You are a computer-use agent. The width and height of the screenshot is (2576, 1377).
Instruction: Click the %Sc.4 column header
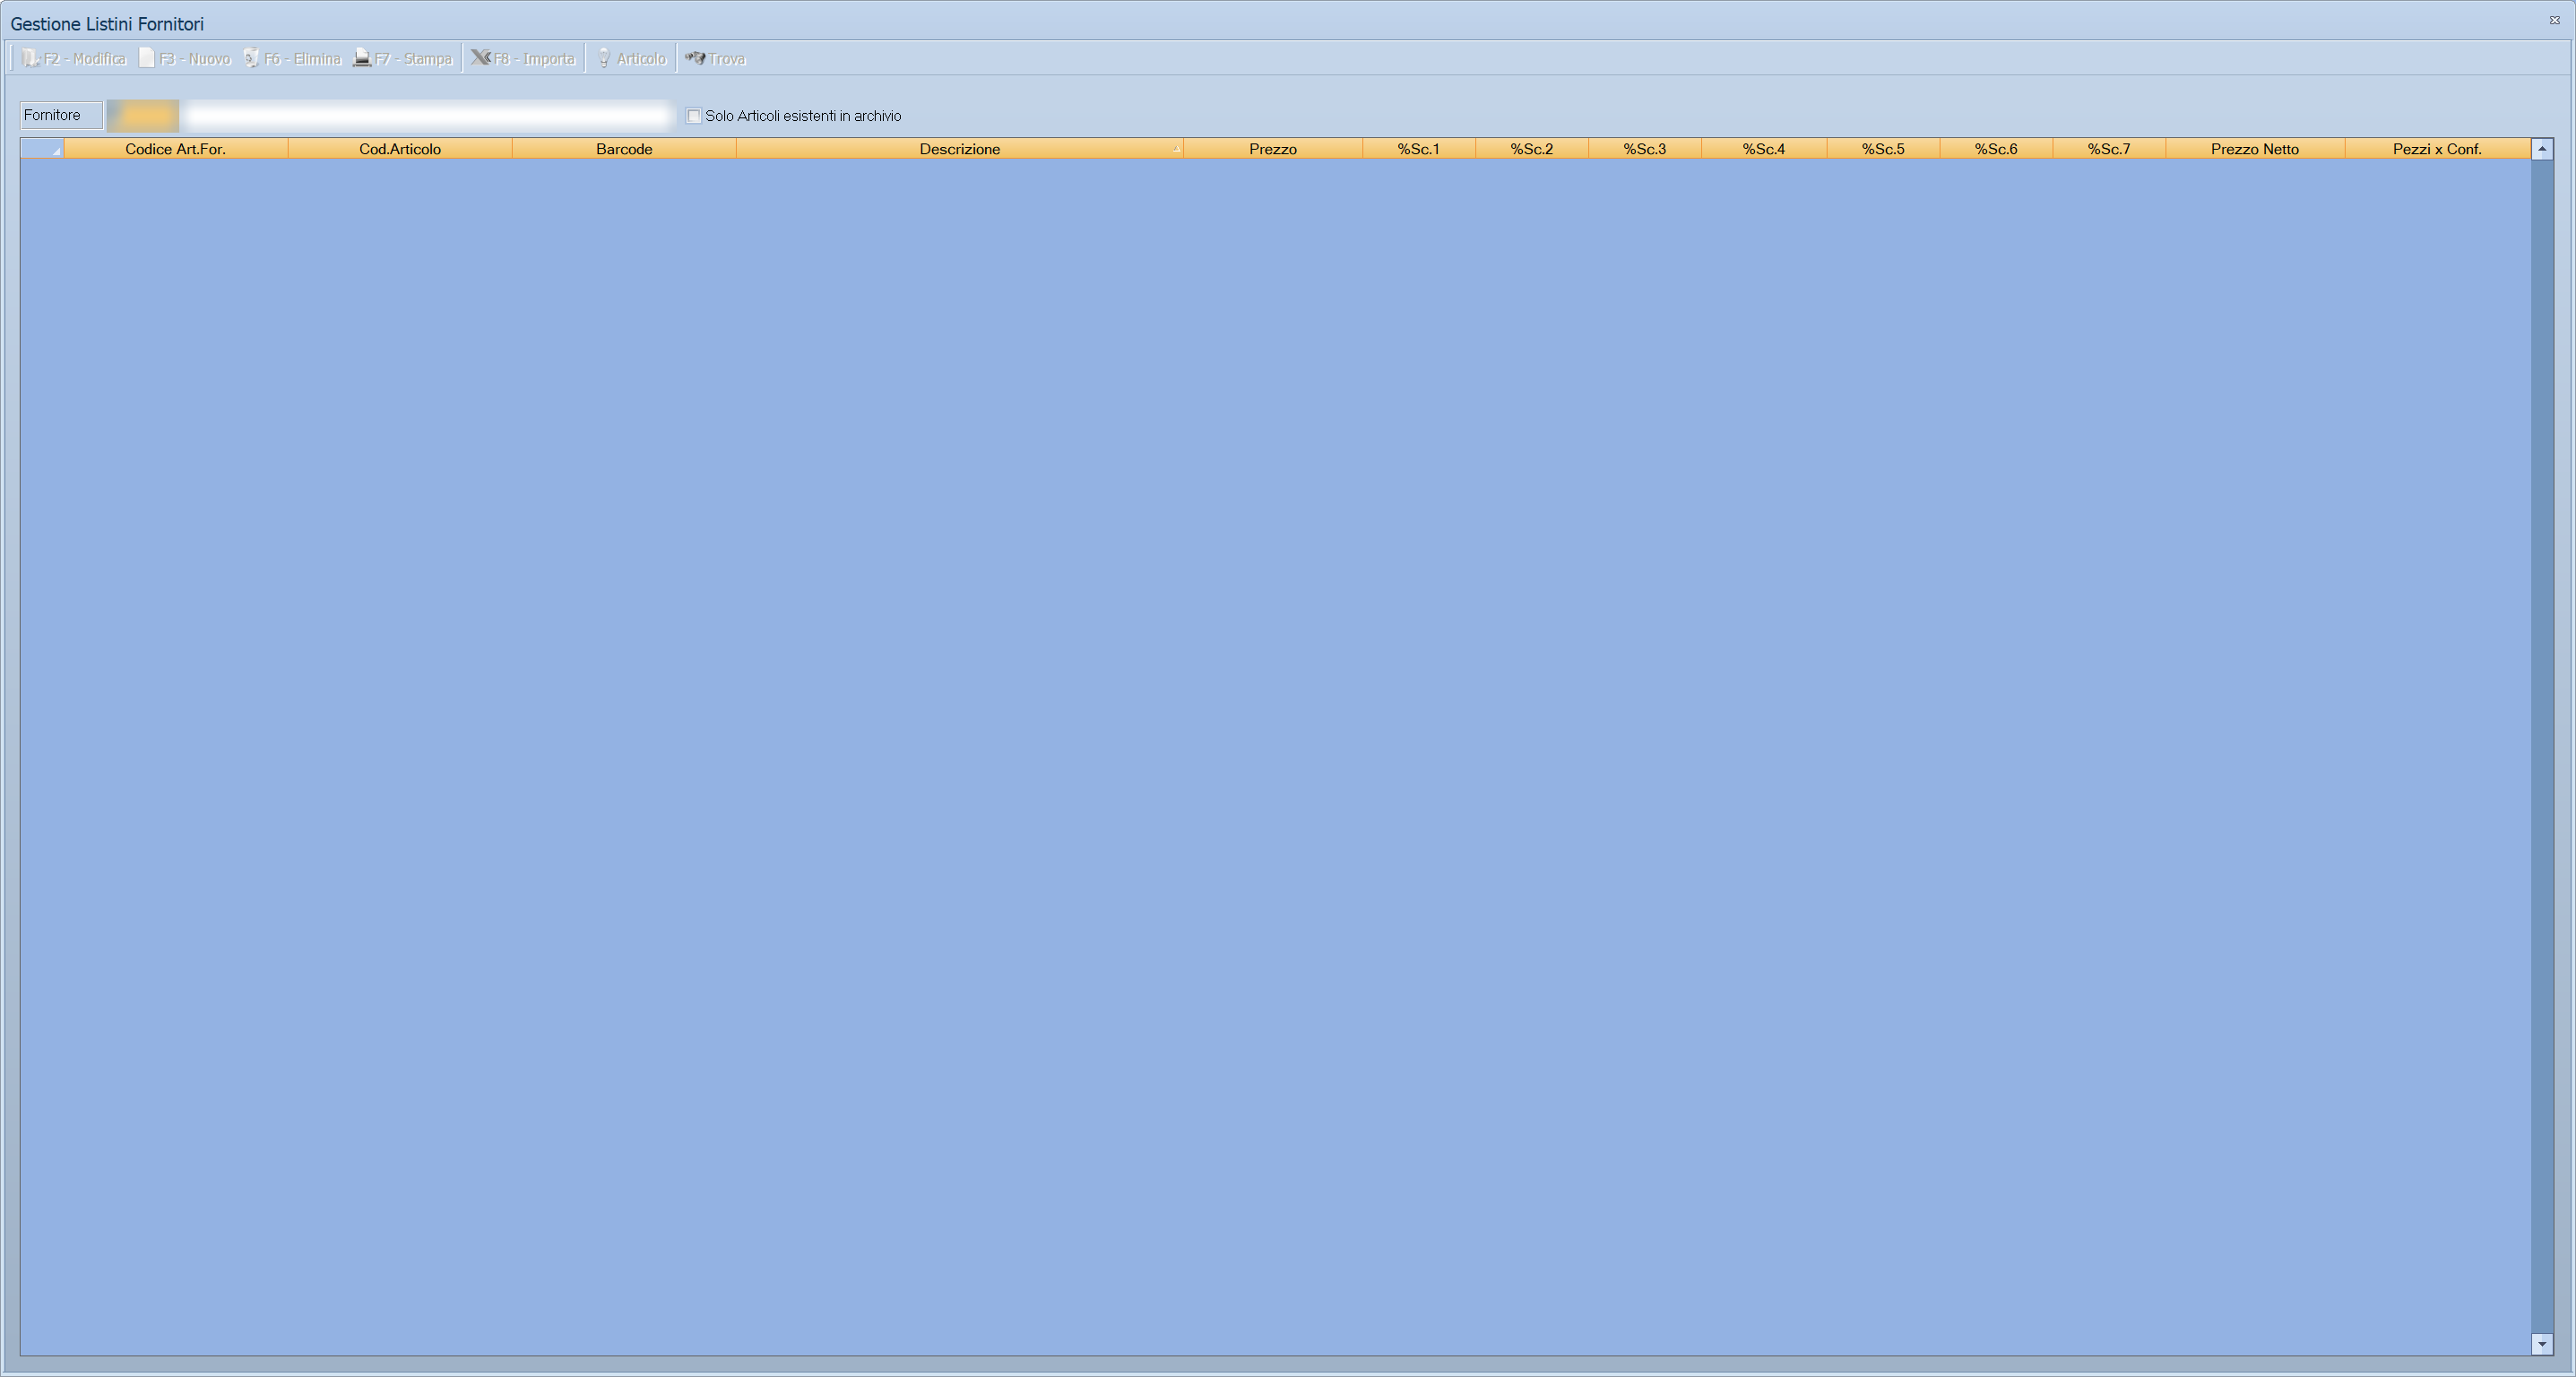(1764, 149)
